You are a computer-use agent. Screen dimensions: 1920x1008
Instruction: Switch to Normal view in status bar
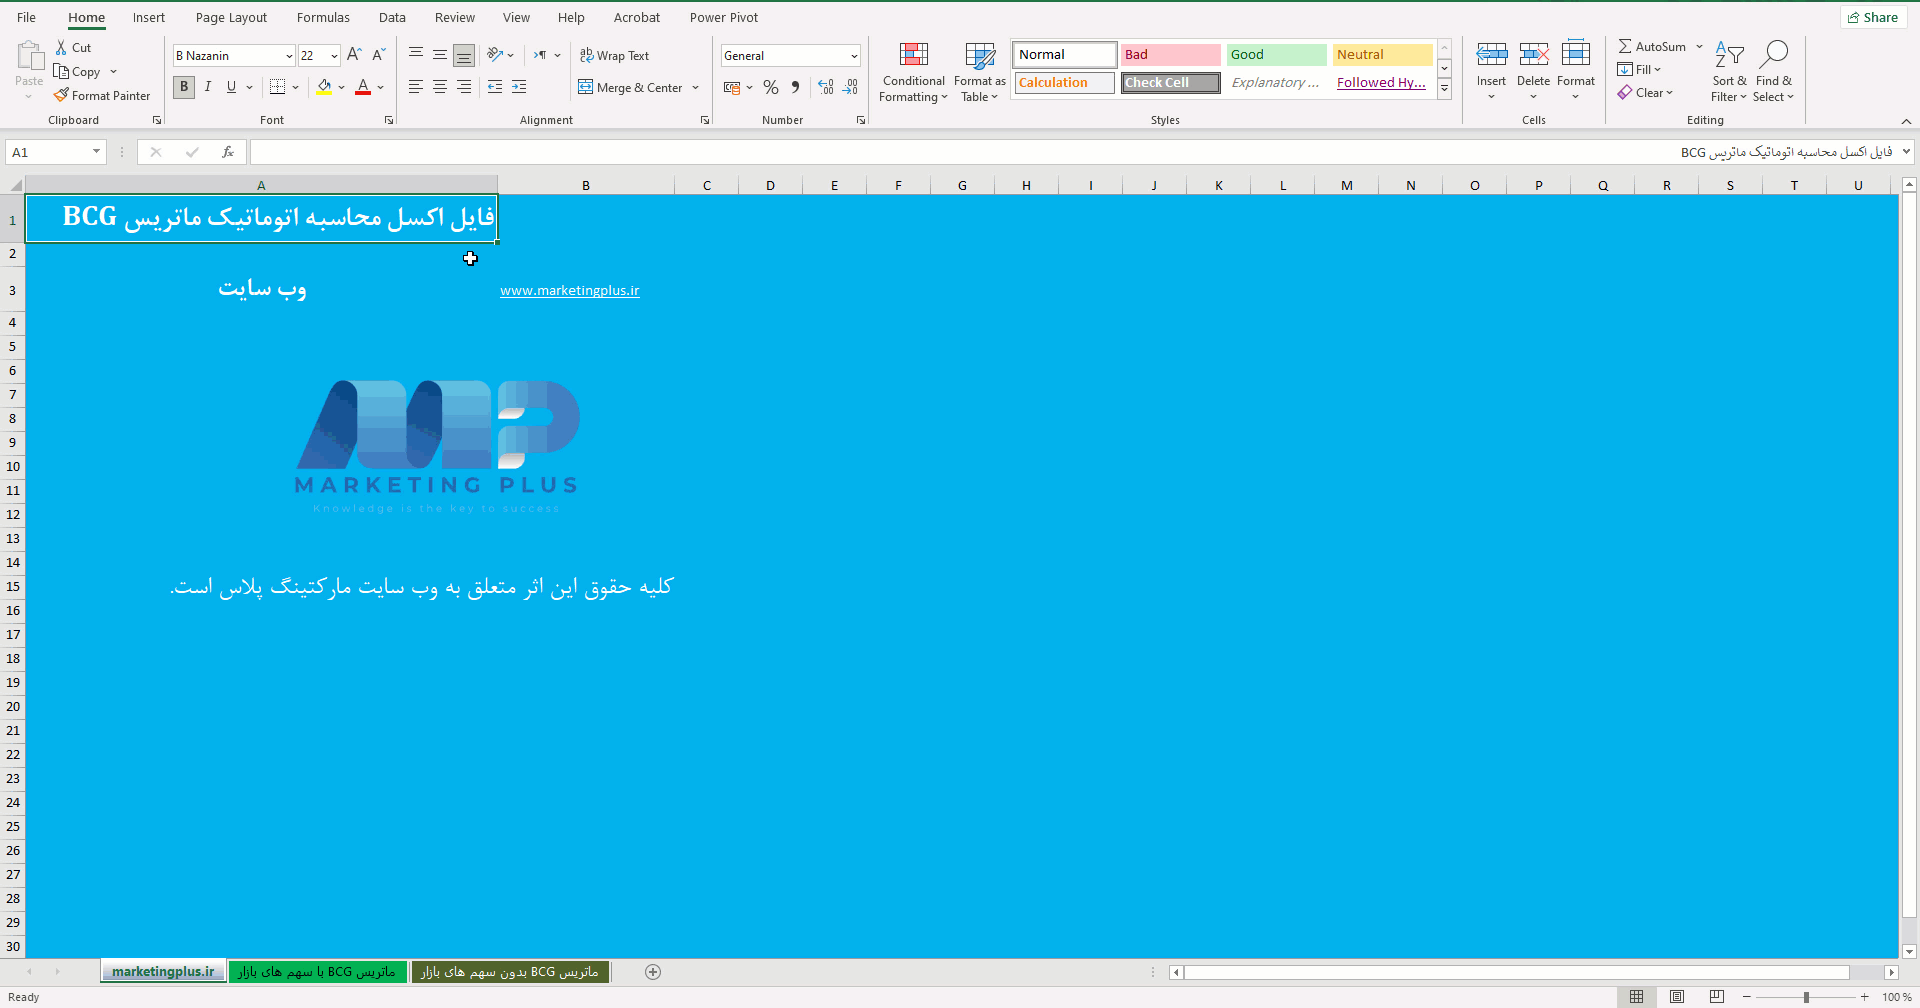click(1636, 997)
